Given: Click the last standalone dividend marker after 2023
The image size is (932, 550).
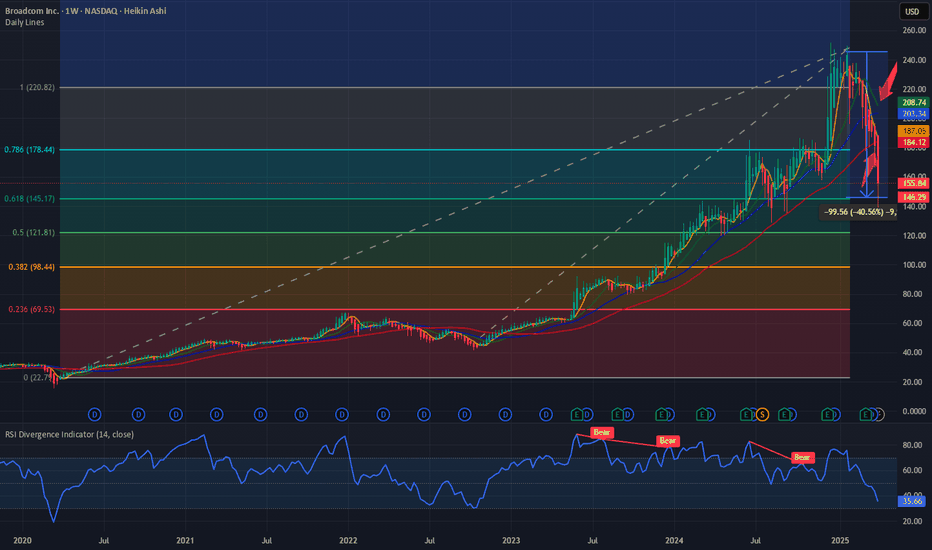Looking at the screenshot, I should click(546, 414).
